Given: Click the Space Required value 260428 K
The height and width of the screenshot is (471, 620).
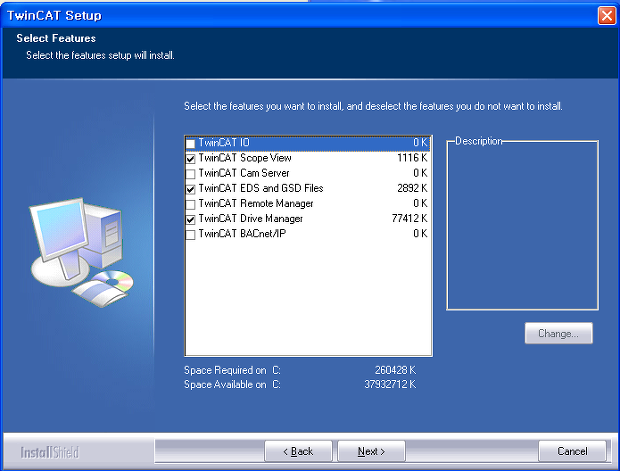Looking at the screenshot, I should pyautogui.click(x=395, y=370).
